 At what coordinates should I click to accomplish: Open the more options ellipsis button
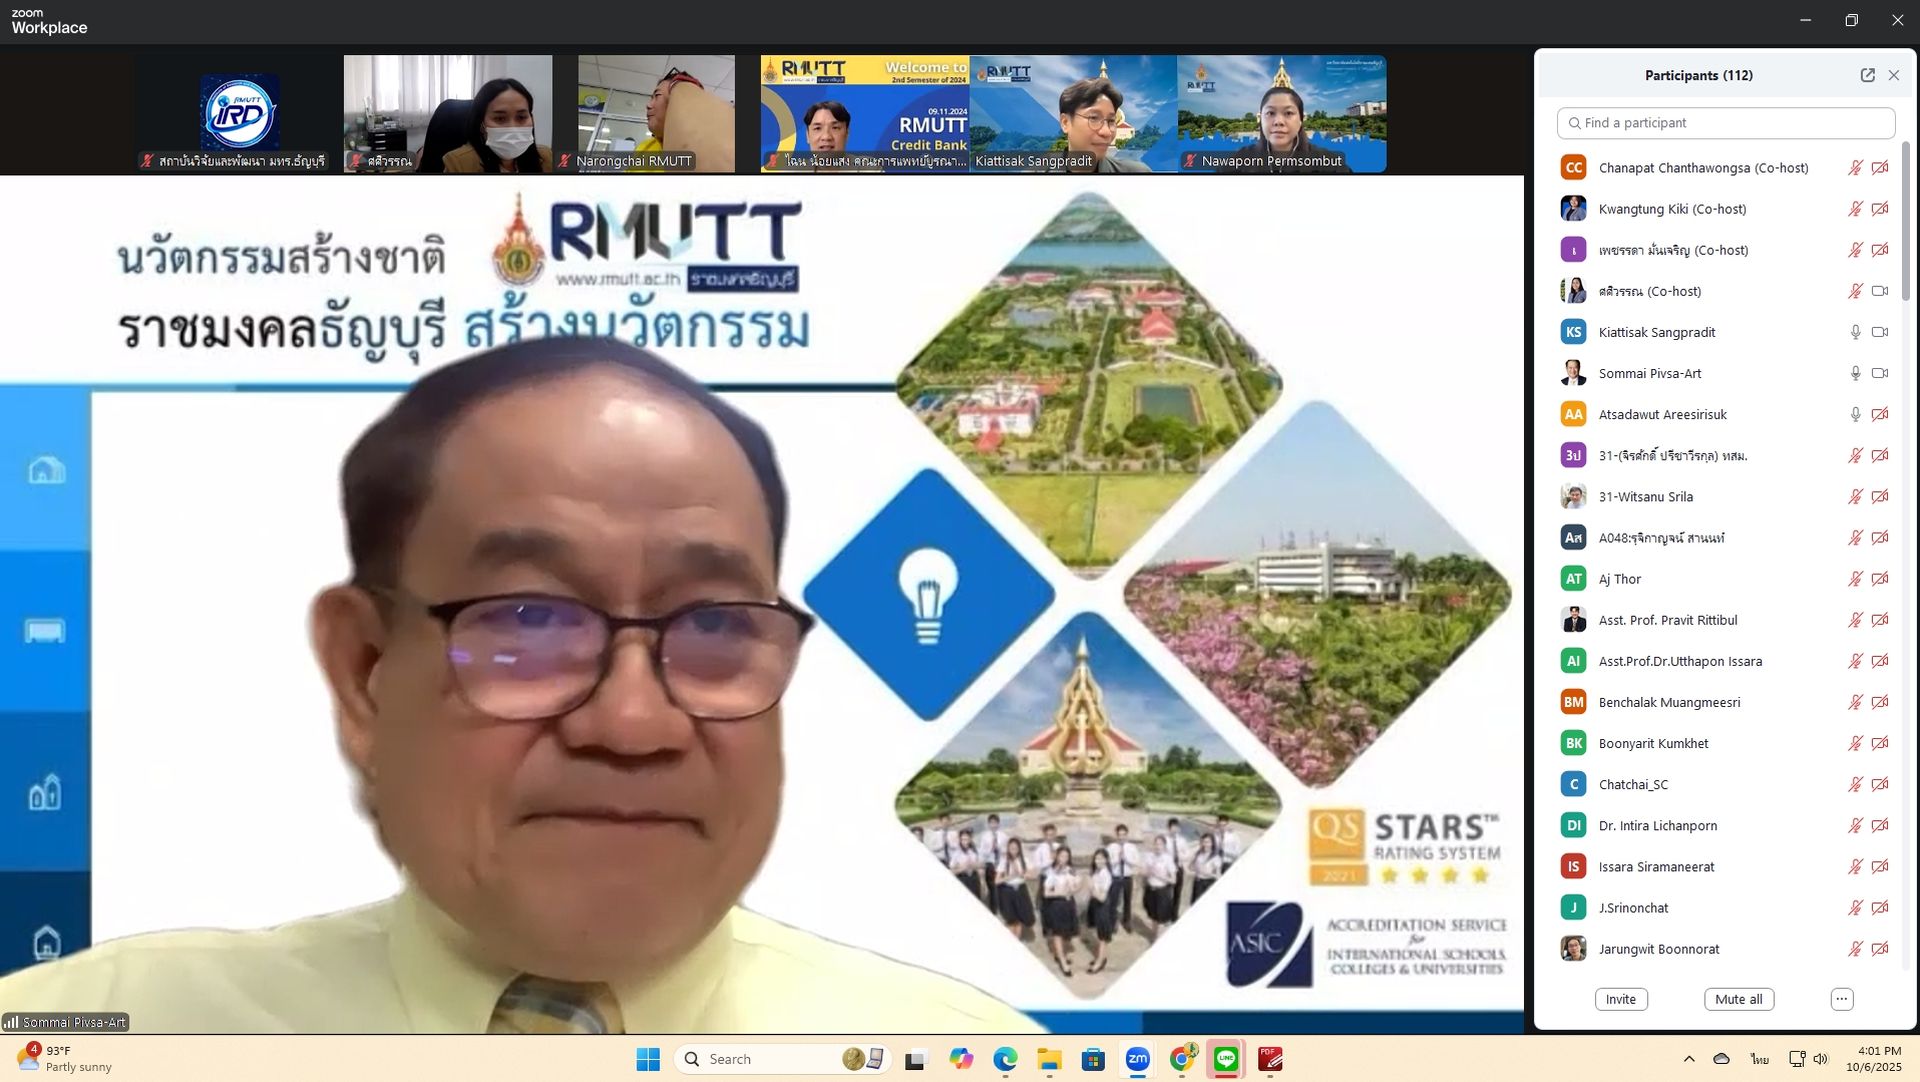tap(1842, 999)
